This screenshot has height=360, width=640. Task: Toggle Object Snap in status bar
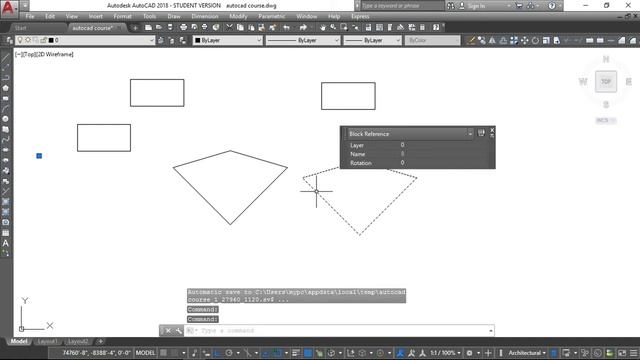[277, 353]
